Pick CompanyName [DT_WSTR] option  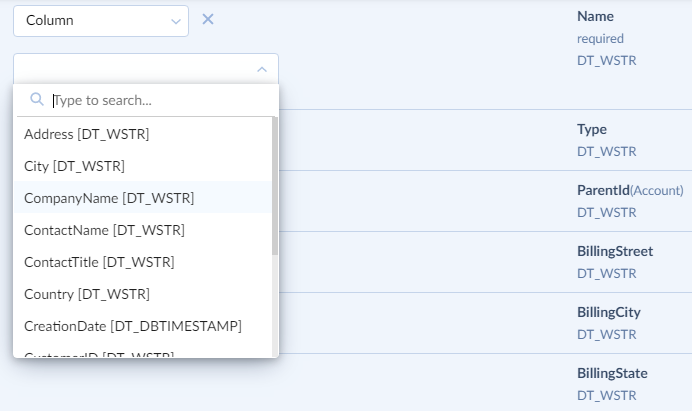[x=109, y=198]
